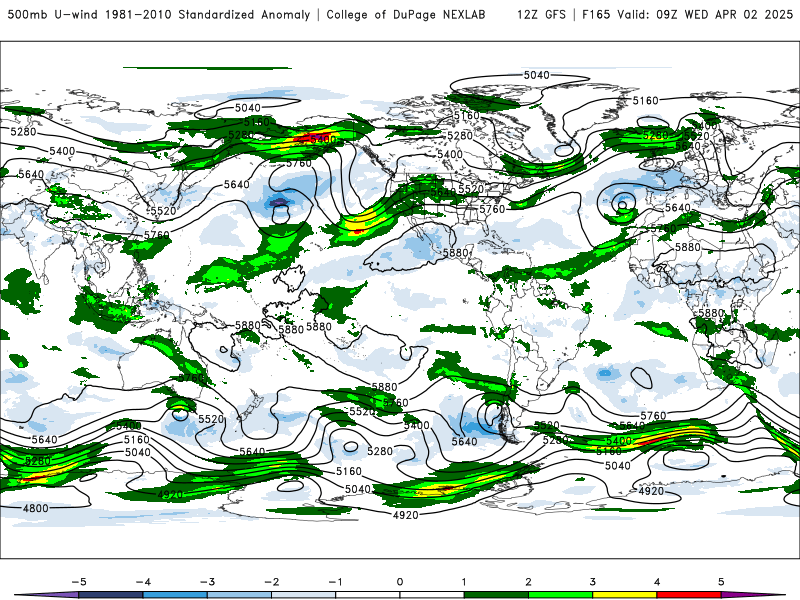The width and height of the screenshot is (800, 600).
Task: Click the "-2" colorbar tick label
Action: click(271, 582)
